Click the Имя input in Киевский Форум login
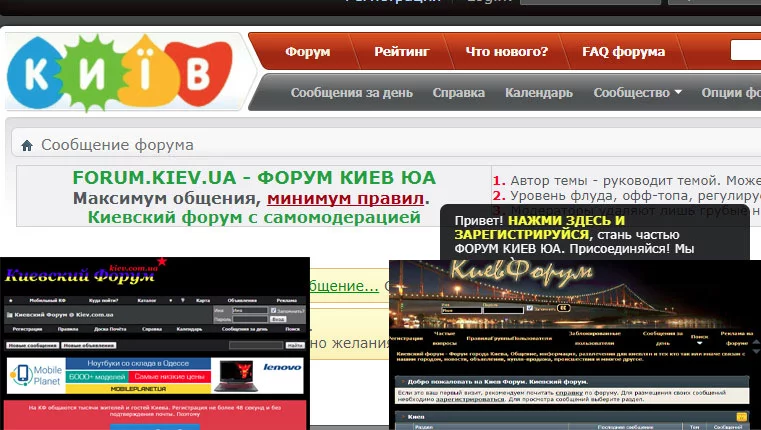 coord(249,310)
